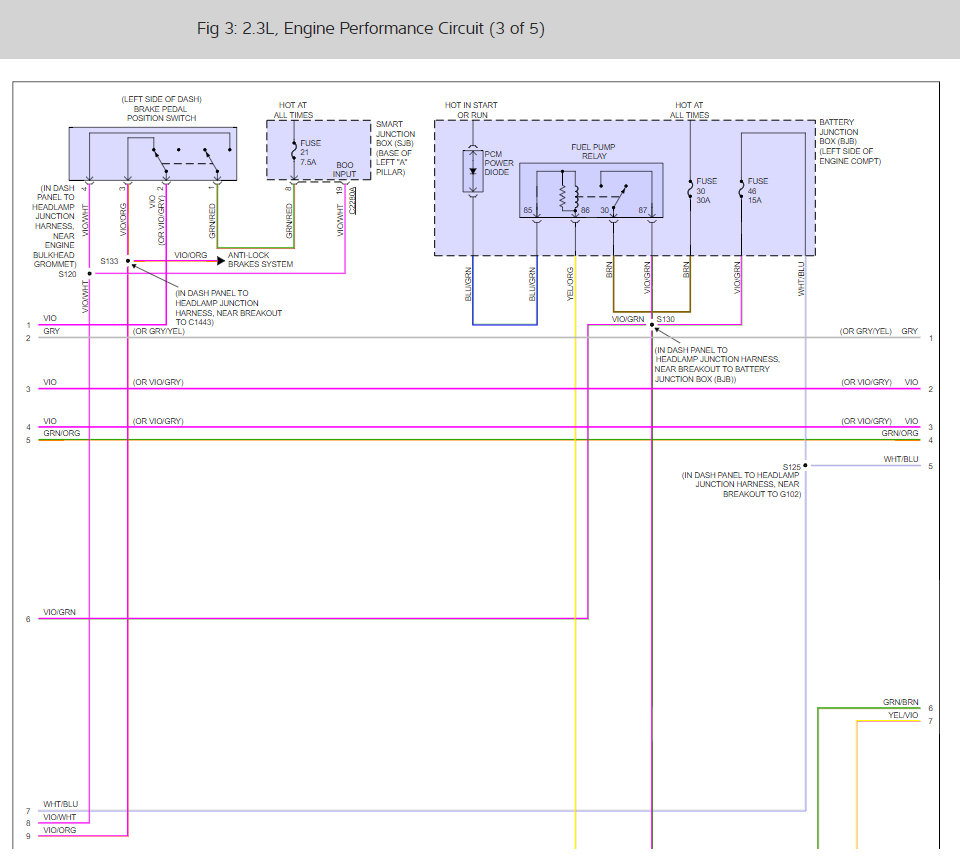Select the Fuse 46 15A symbol
The width and height of the screenshot is (960, 858).
tap(741, 189)
